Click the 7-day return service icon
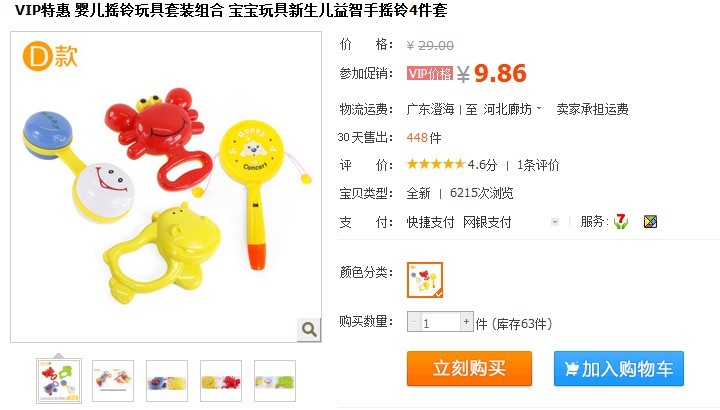Screen dimensions: 720x410 [621, 222]
